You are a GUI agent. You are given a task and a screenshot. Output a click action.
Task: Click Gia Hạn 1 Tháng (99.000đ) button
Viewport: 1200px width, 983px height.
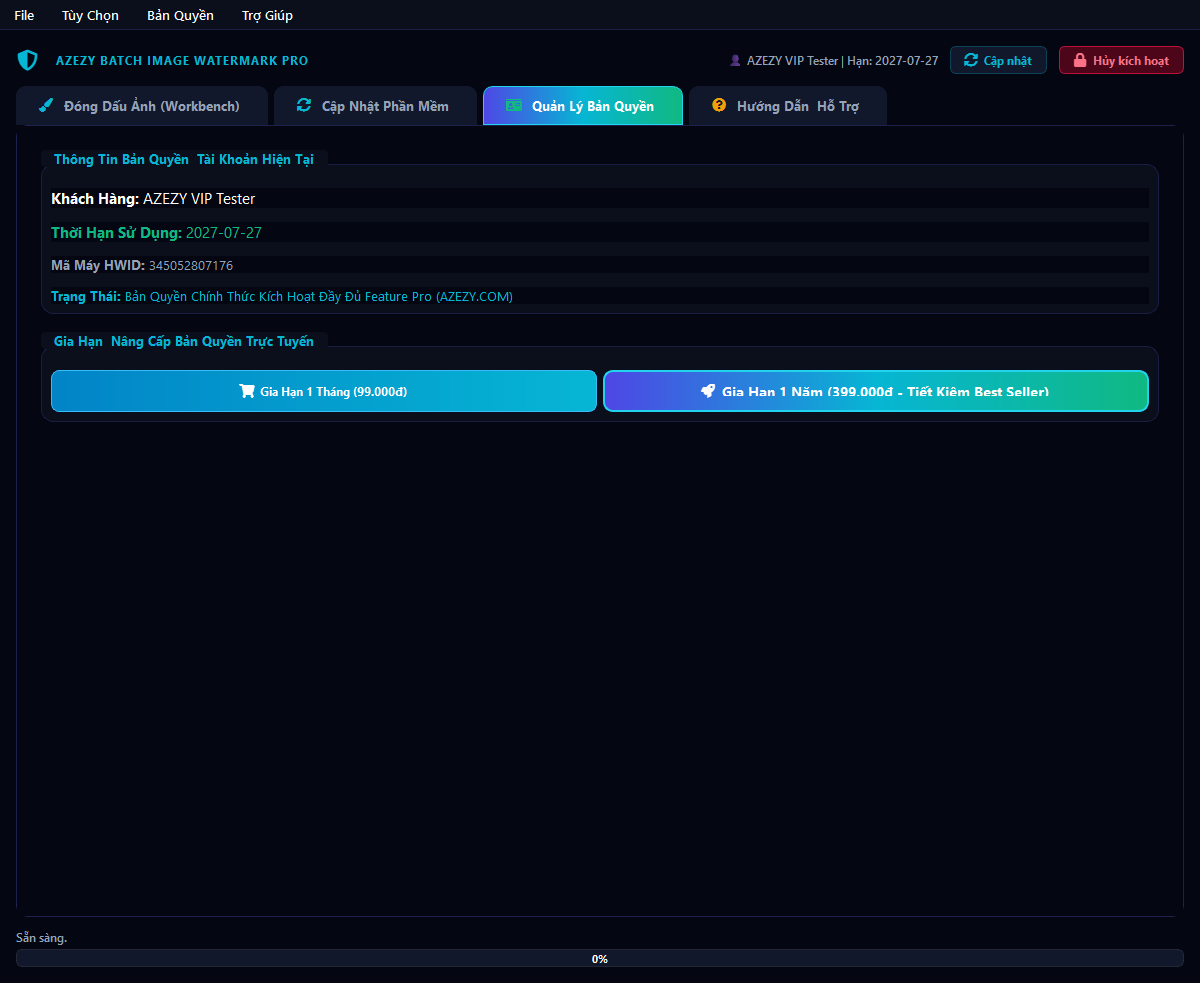tap(324, 391)
